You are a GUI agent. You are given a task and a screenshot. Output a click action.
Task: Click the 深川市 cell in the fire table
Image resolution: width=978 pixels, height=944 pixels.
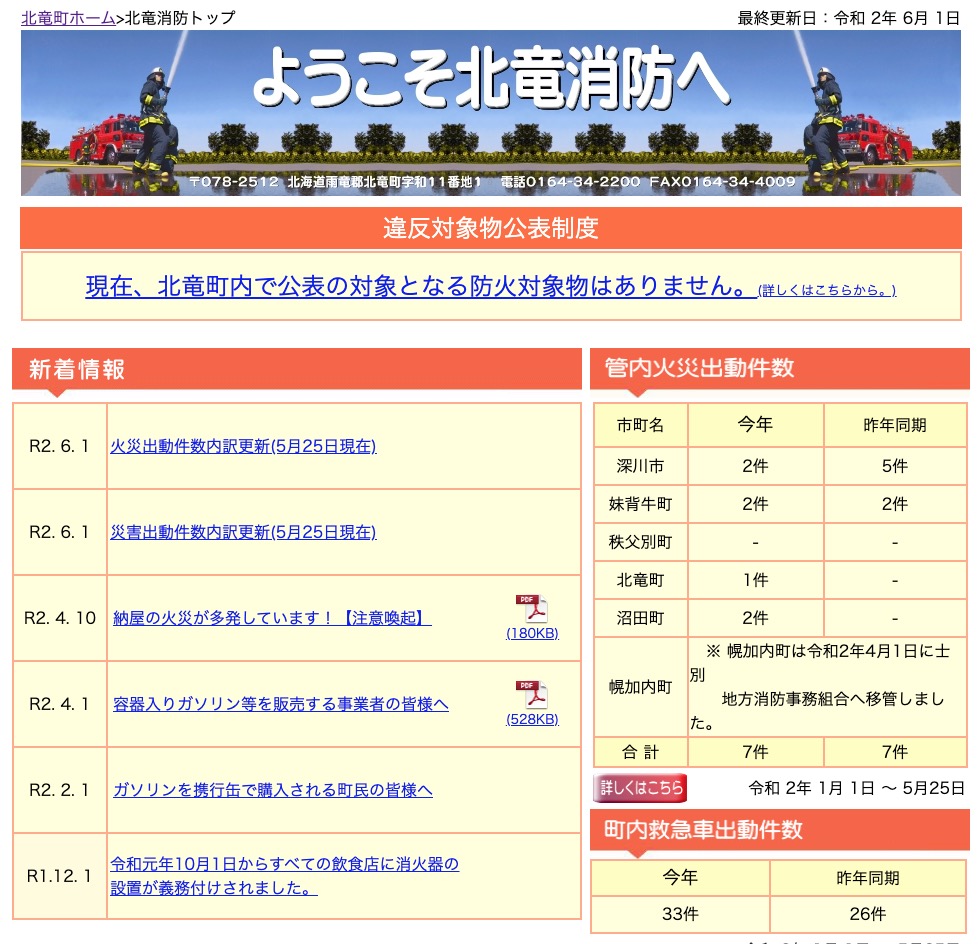coord(640,466)
